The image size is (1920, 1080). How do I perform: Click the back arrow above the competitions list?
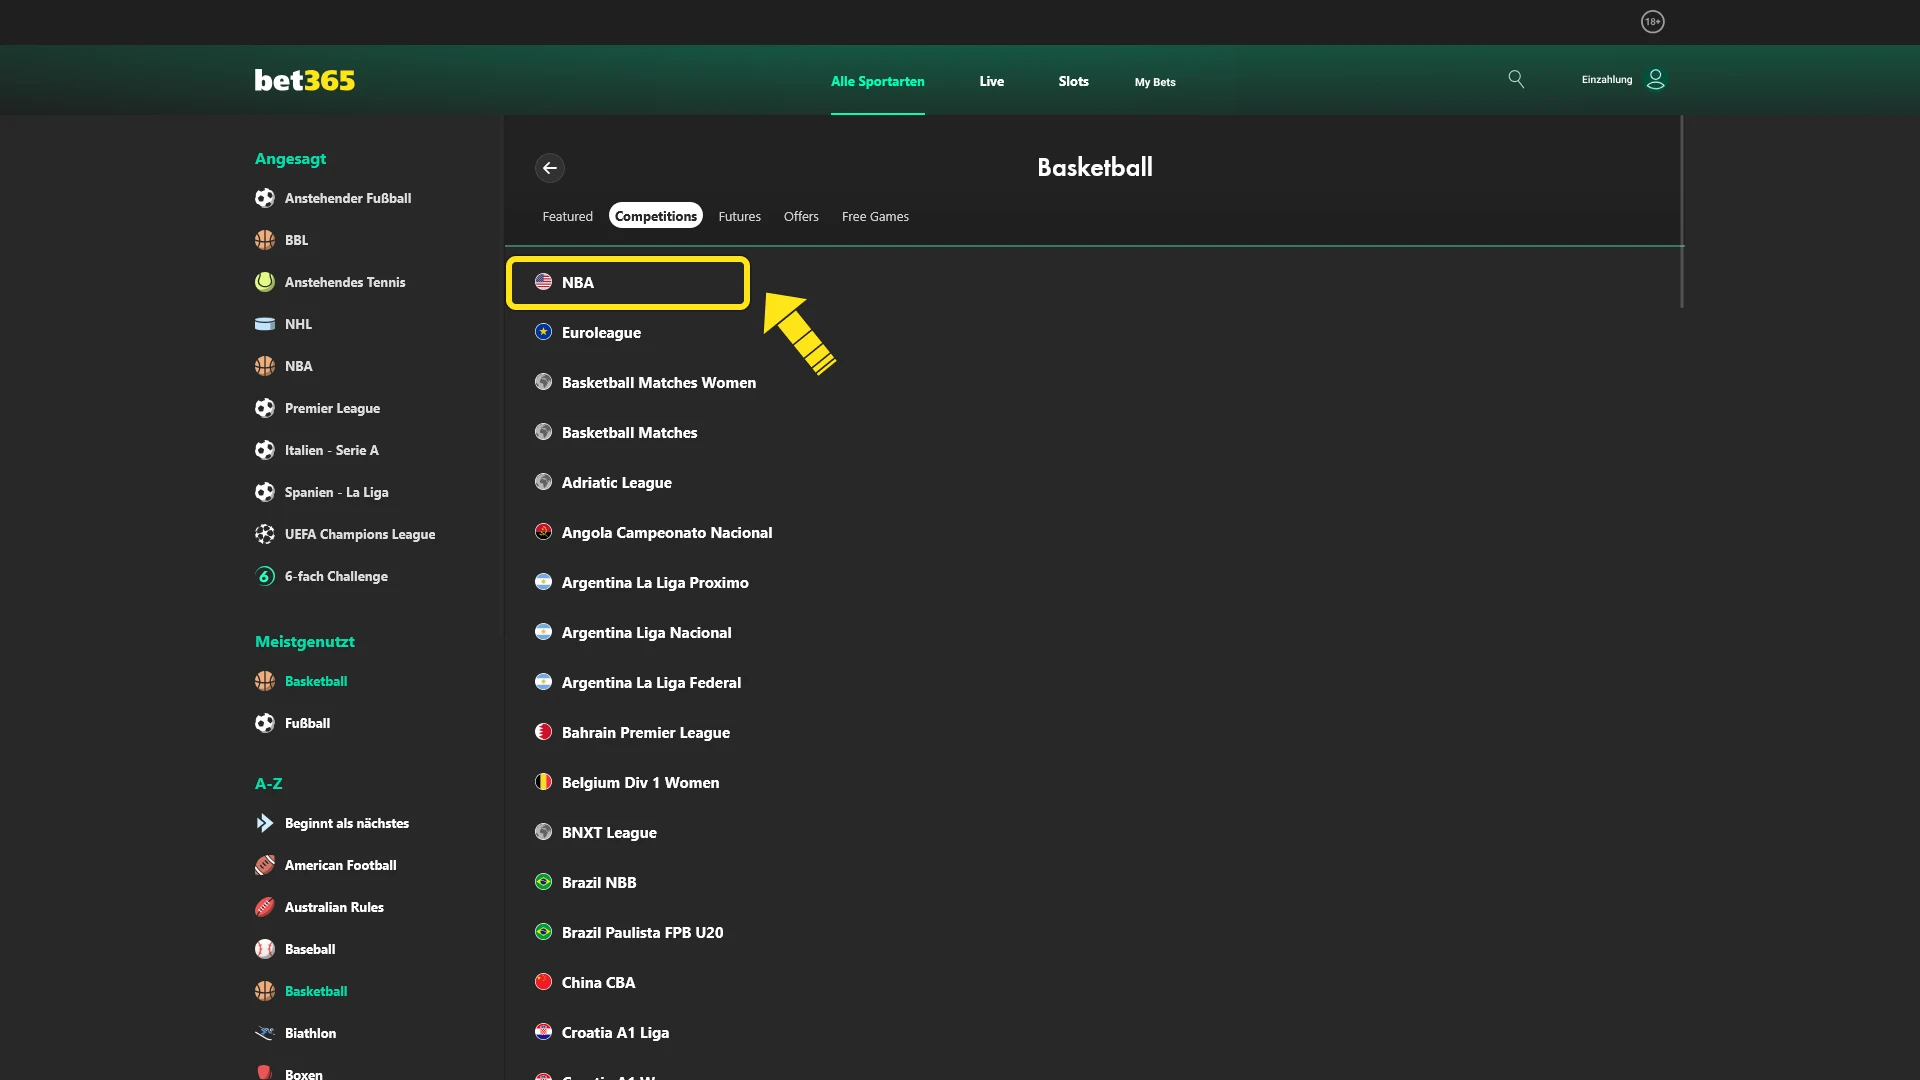(x=550, y=168)
